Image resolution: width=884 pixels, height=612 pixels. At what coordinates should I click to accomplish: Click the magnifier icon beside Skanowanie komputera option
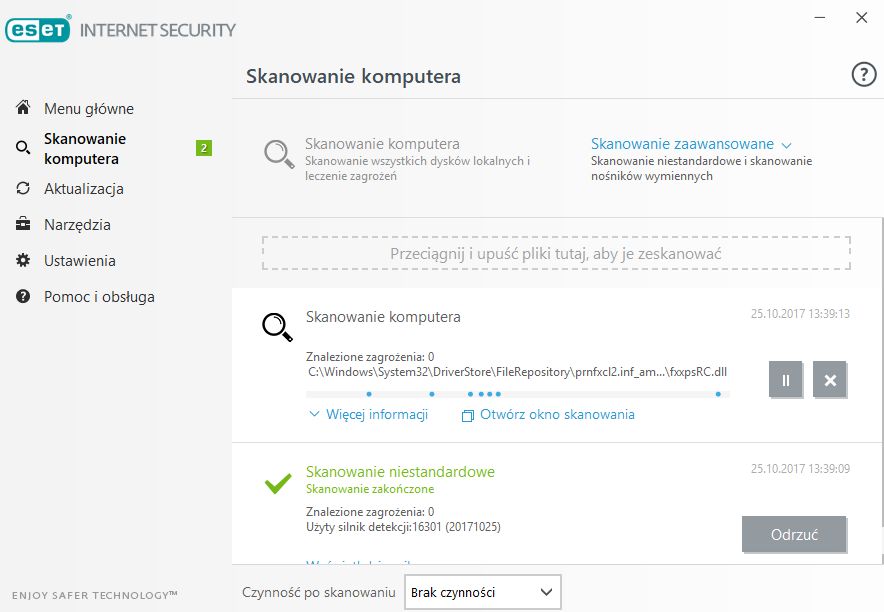coord(278,153)
